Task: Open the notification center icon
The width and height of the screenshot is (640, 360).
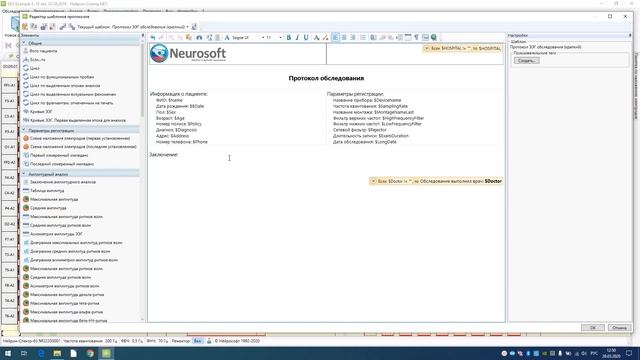Action: click(629, 353)
